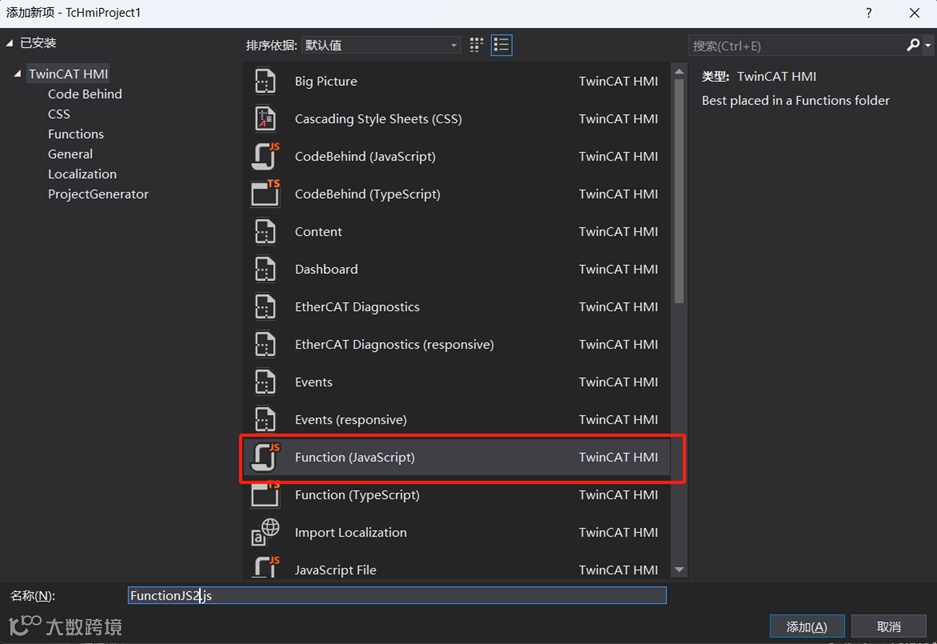
Task: Select Cascading Style Sheets (CSS) name
Action: pos(378,119)
